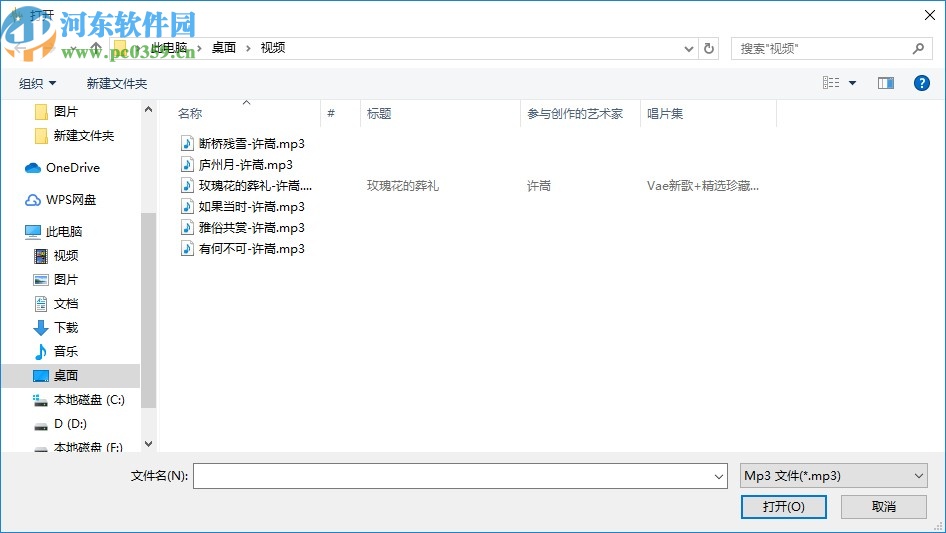Click the 文档 page icon in sidebar

point(40,304)
